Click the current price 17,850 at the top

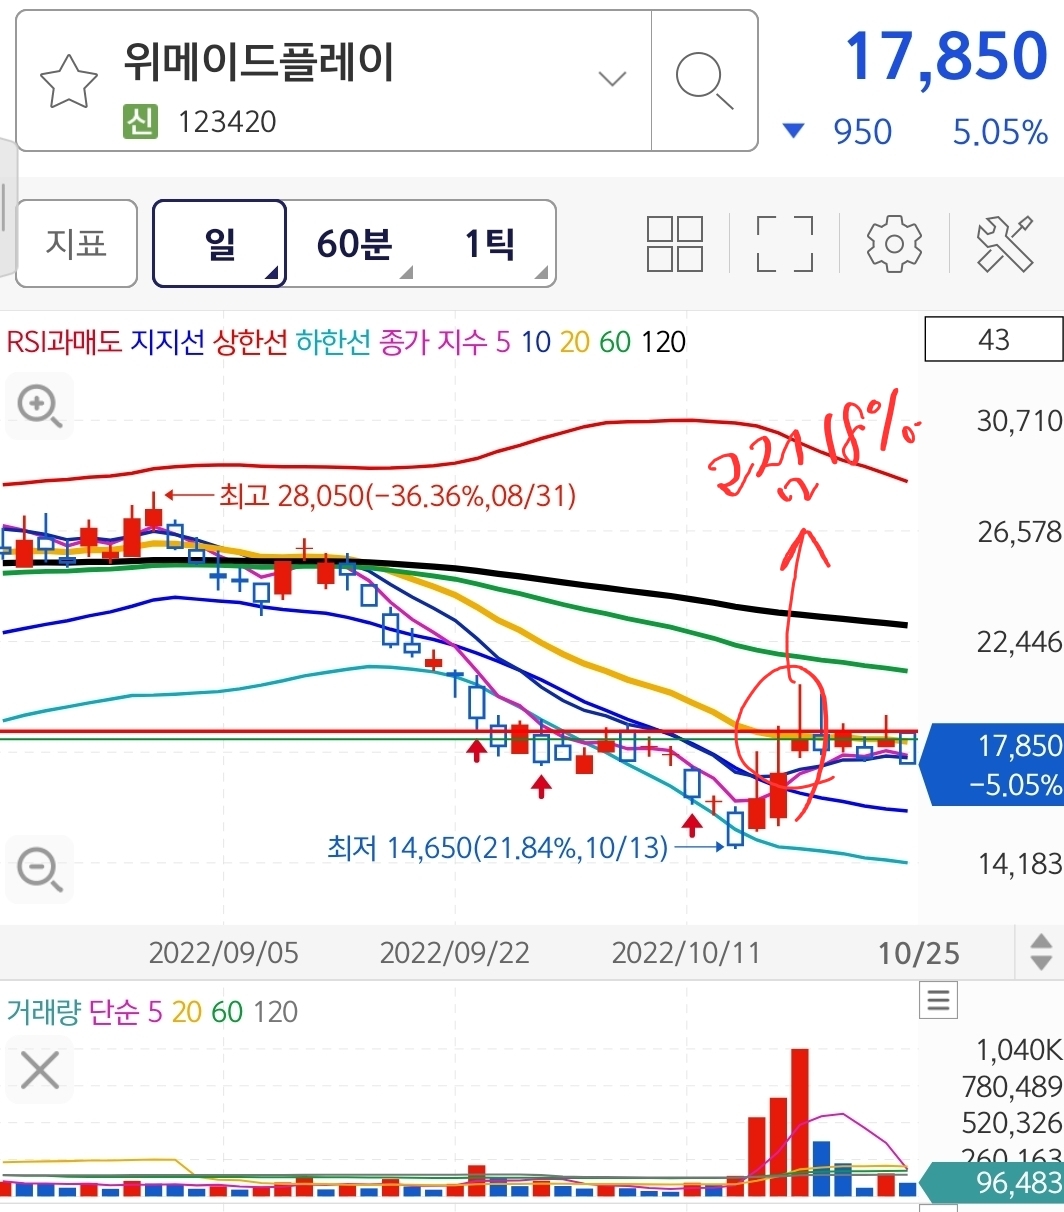(947, 55)
